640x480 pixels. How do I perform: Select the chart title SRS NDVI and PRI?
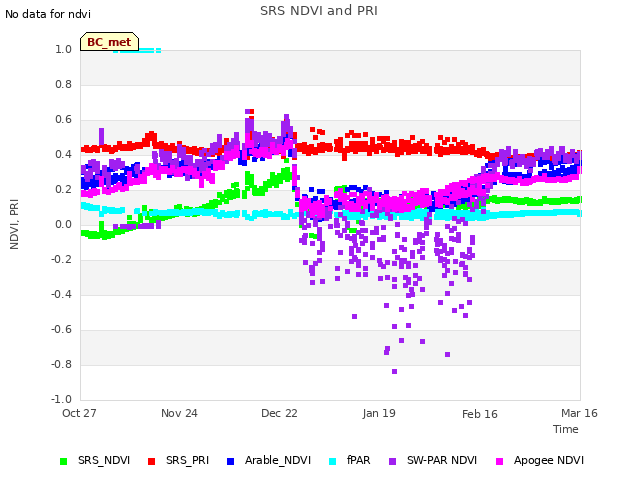click(x=319, y=11)
